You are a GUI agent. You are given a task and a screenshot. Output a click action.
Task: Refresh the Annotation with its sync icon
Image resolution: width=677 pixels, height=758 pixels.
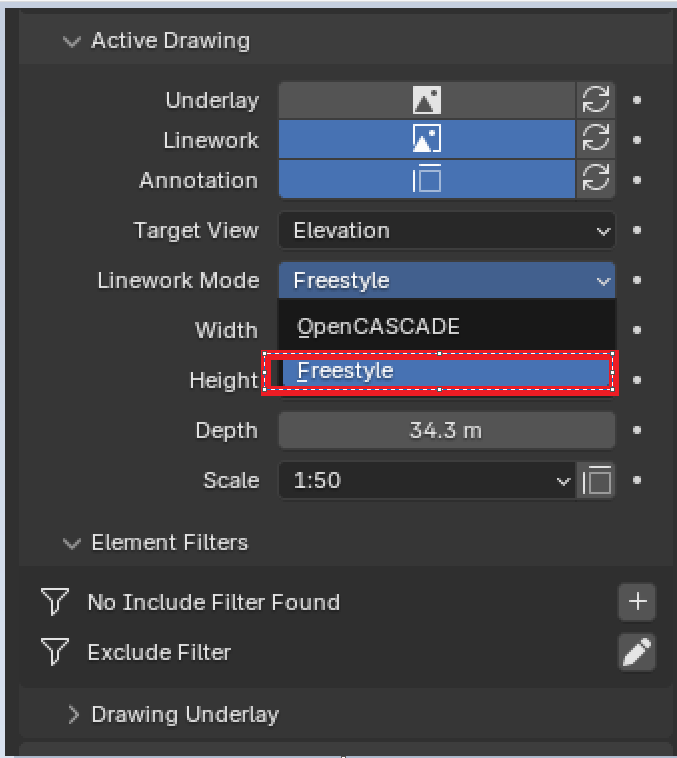click(596, 179)
